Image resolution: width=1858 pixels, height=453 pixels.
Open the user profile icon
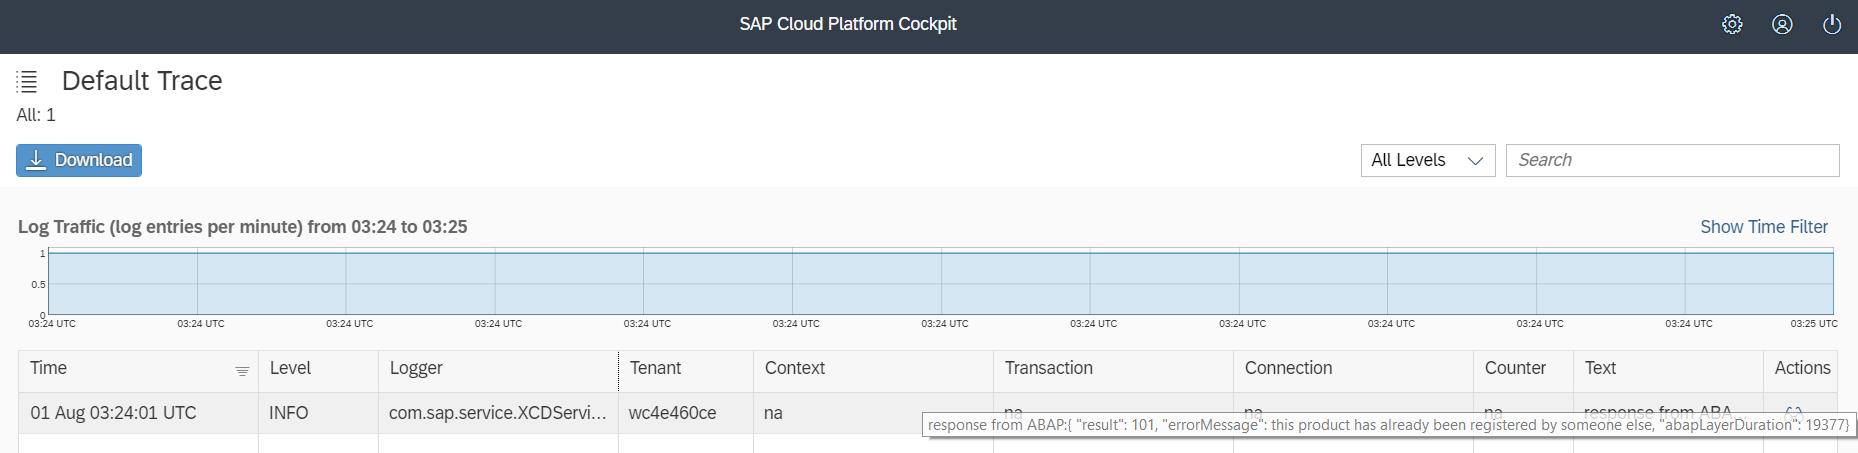pyautogui.click(x=1782, y=24)
